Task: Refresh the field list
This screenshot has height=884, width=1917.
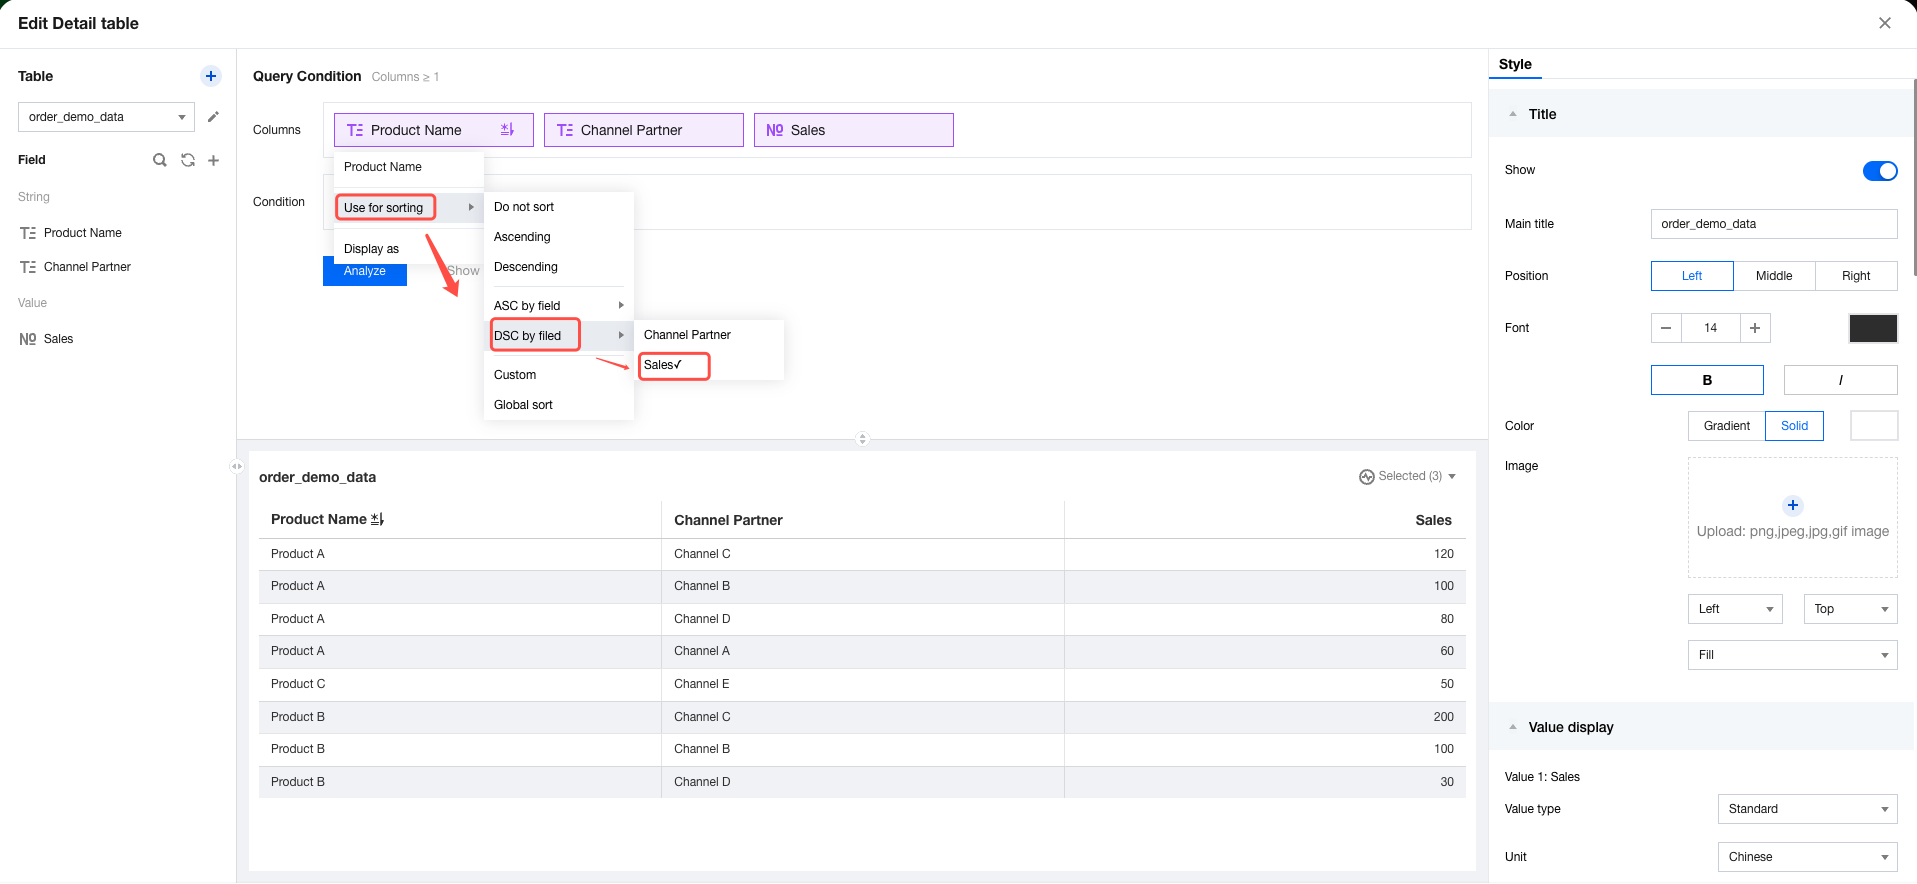Action: click(x=187, y=160)
